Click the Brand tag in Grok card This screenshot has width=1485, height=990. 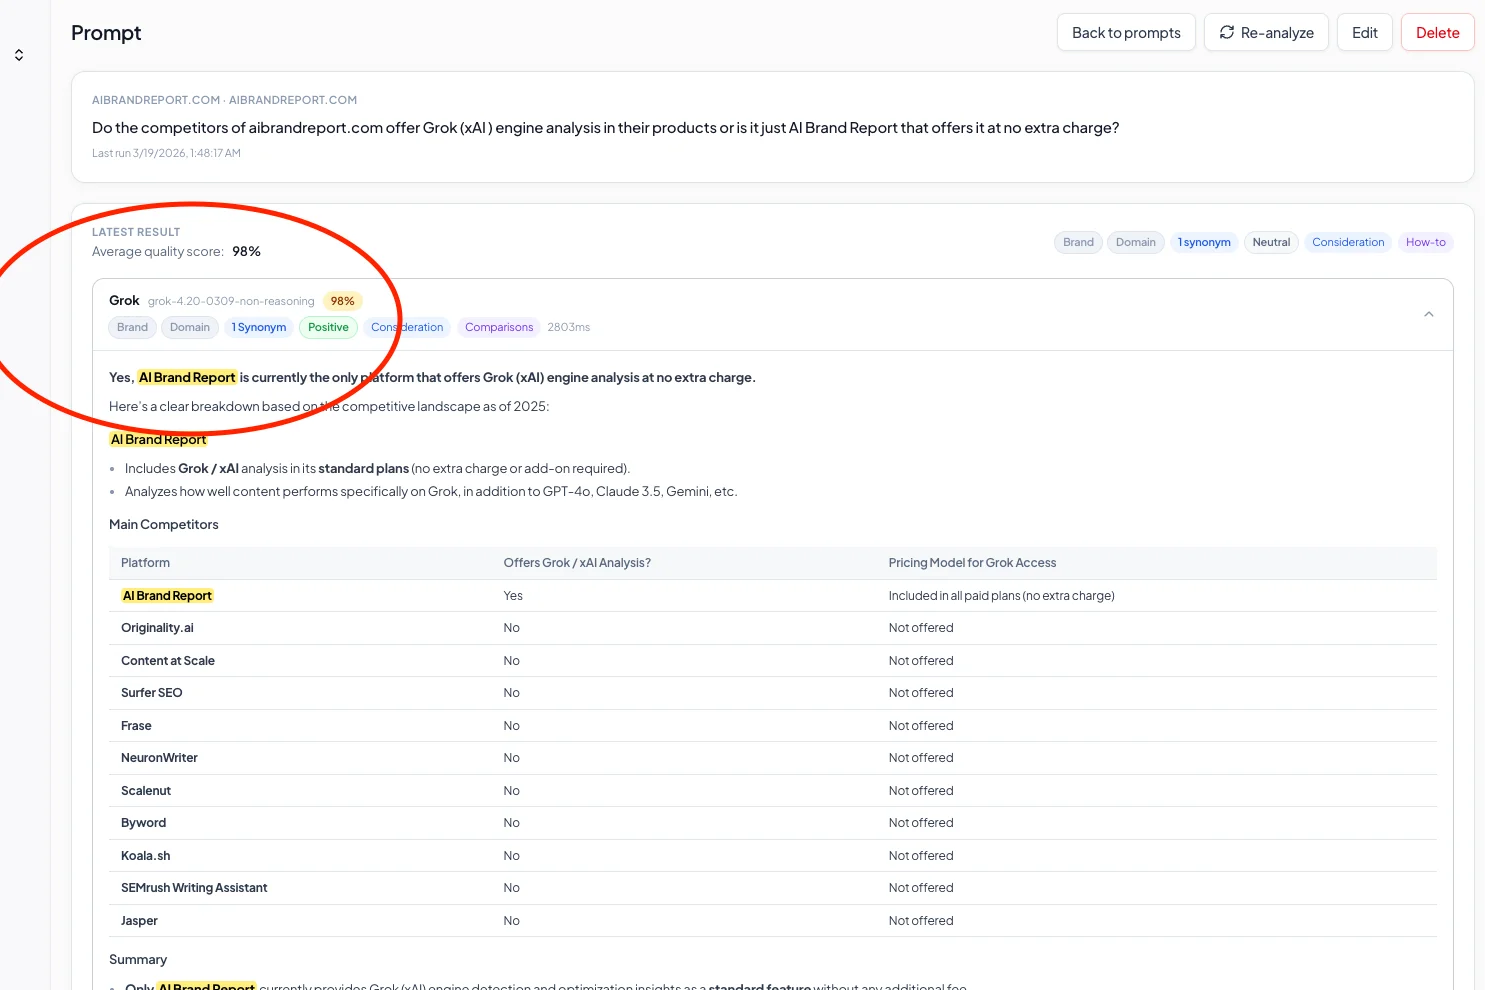click(x=132, y=327)
